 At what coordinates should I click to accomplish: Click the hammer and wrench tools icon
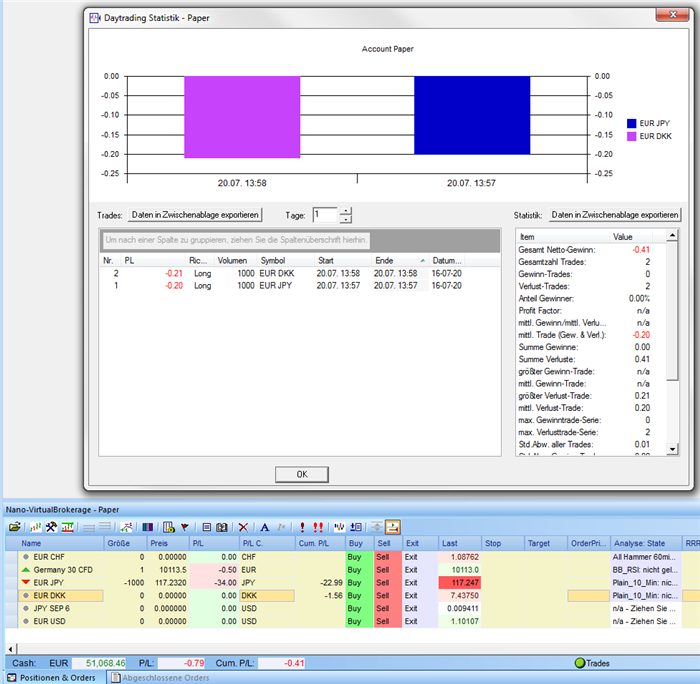[x=51, y=526]
